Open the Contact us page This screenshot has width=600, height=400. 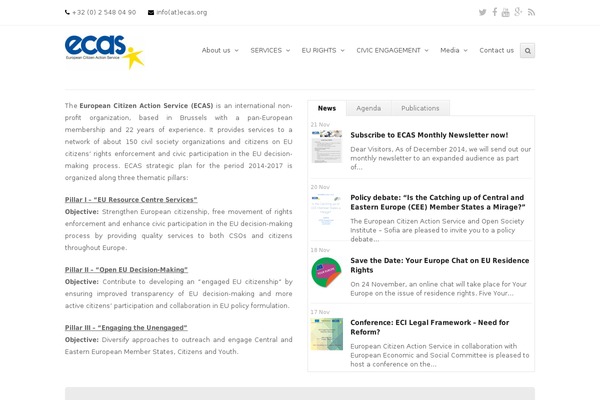(496, 50)
